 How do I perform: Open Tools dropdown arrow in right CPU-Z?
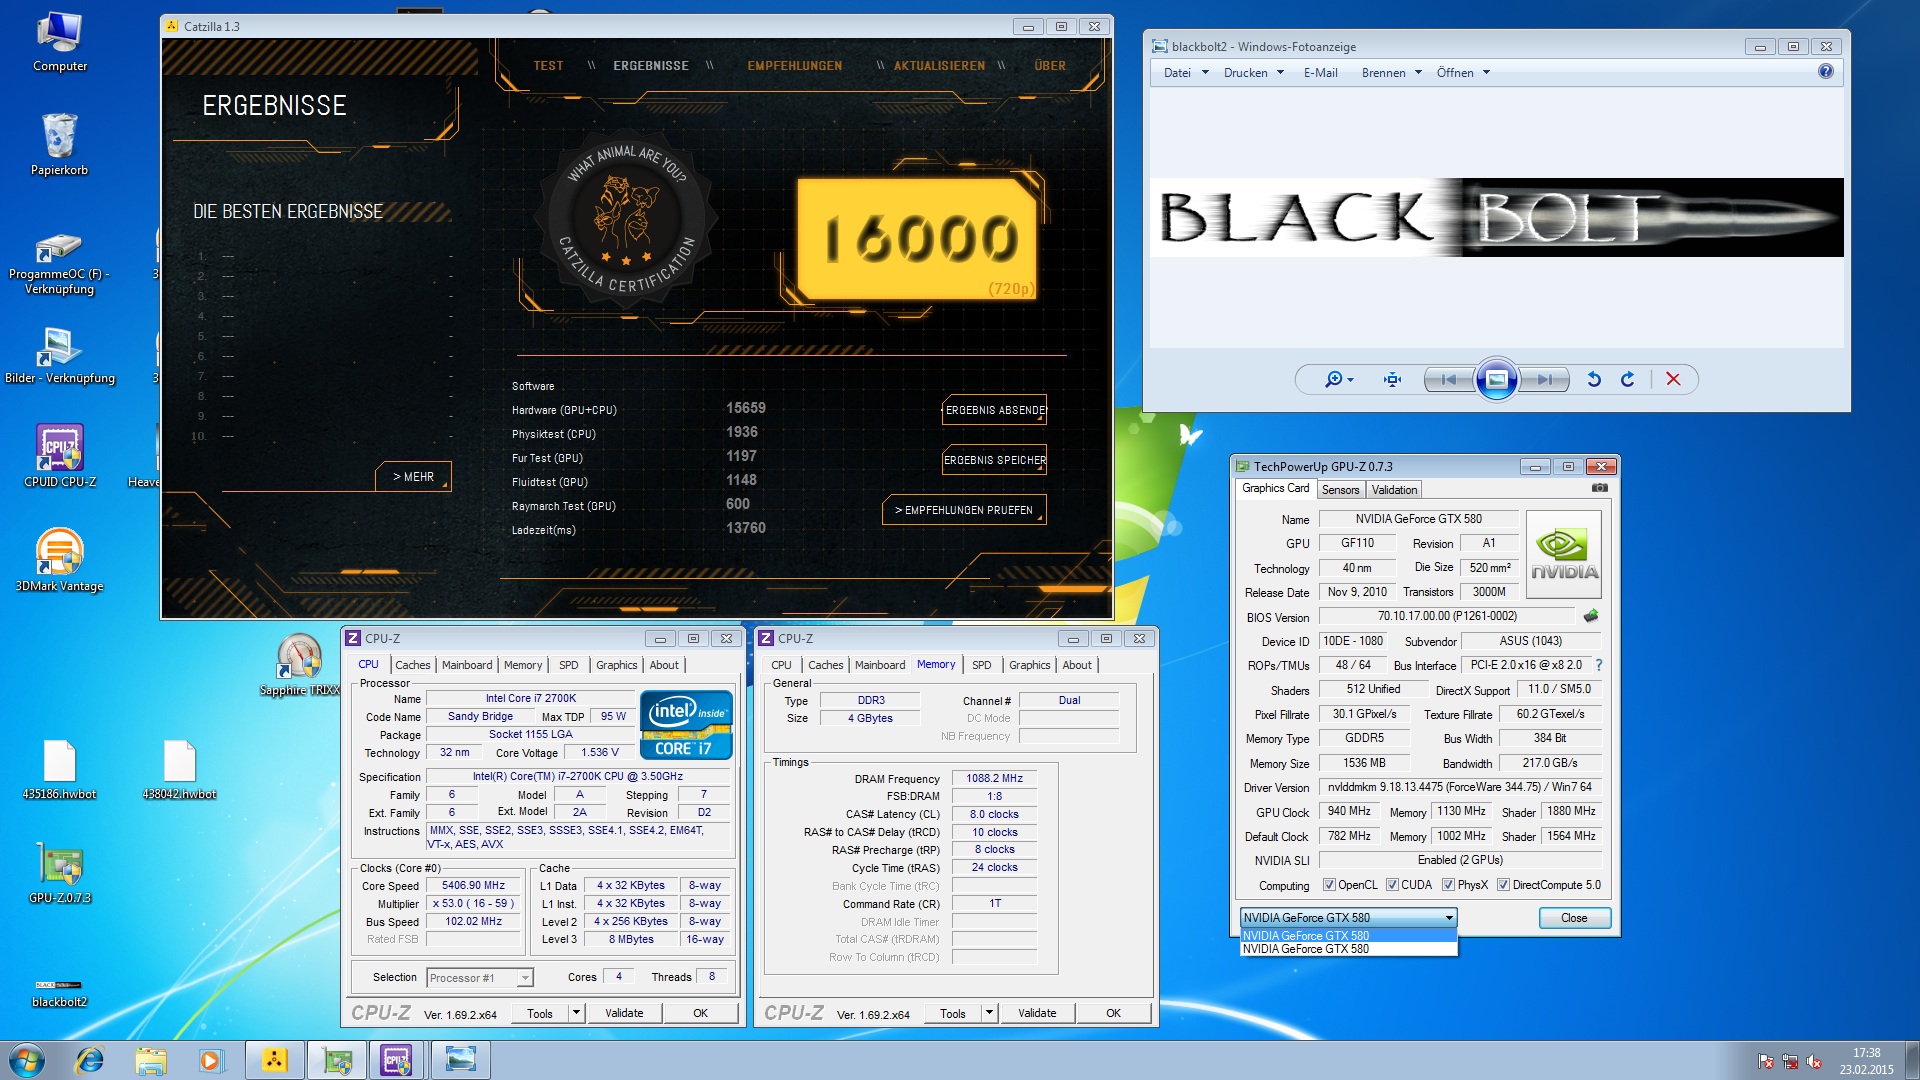point(989,1013)
